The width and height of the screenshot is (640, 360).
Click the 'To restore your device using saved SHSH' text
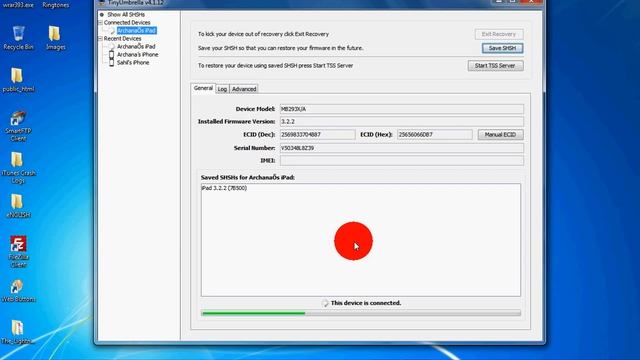coord(276,66)
